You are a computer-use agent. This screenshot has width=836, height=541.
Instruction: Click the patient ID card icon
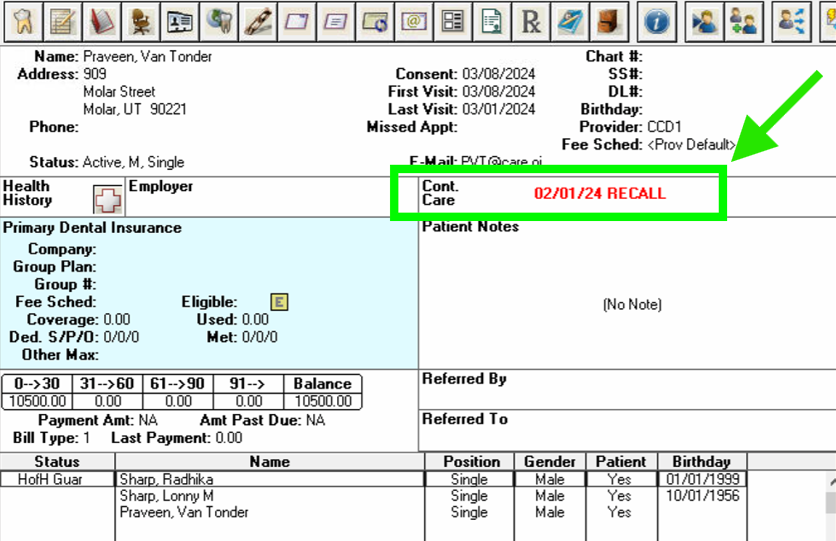point(180,22)
